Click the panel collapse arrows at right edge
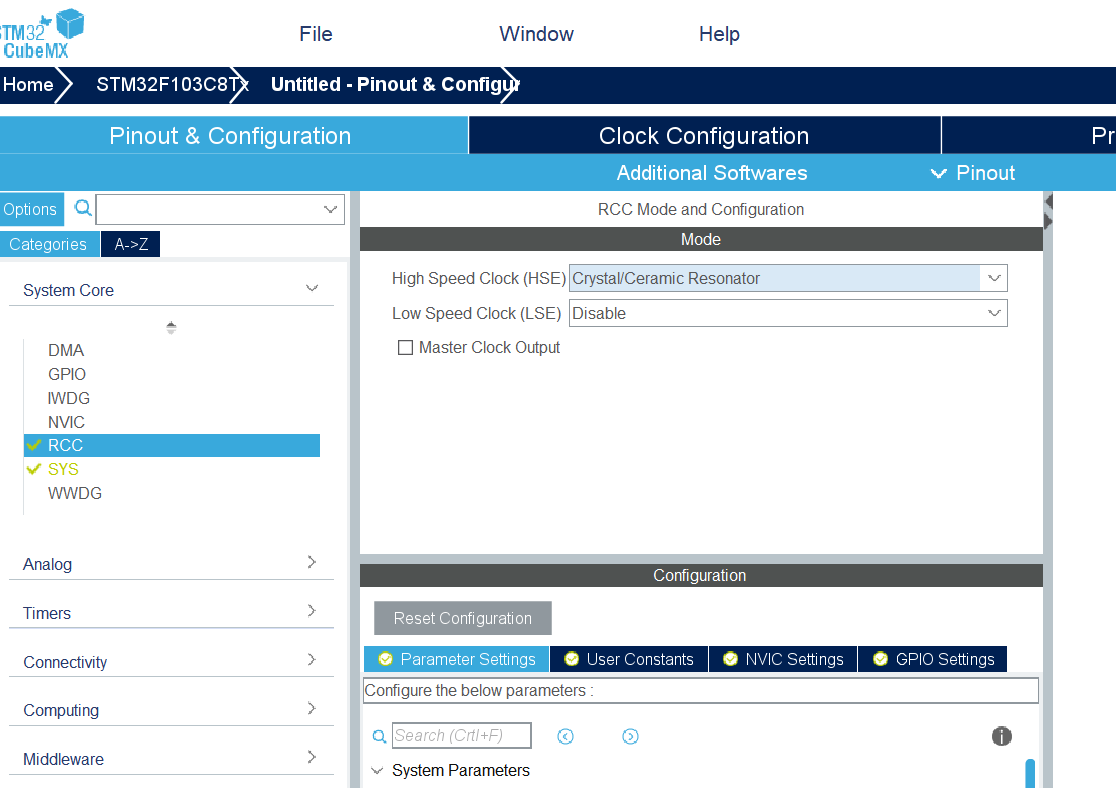The image size is (1116, 788). click(1048, 211)
